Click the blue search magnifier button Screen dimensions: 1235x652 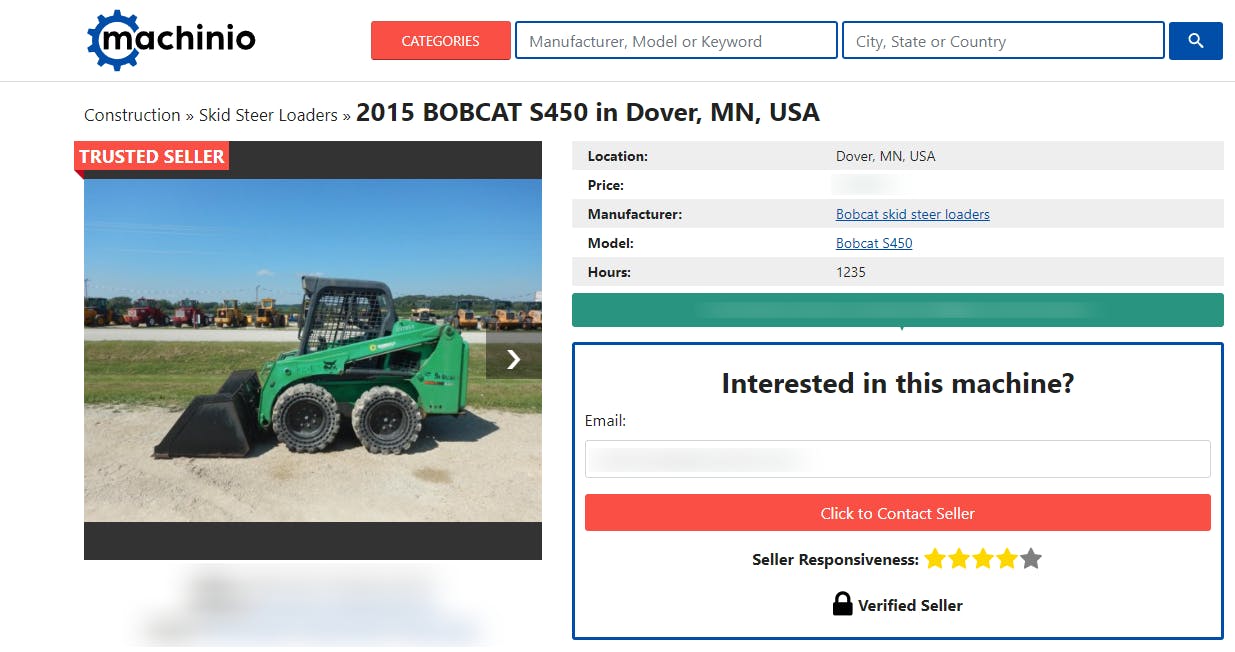[1195, 41]
